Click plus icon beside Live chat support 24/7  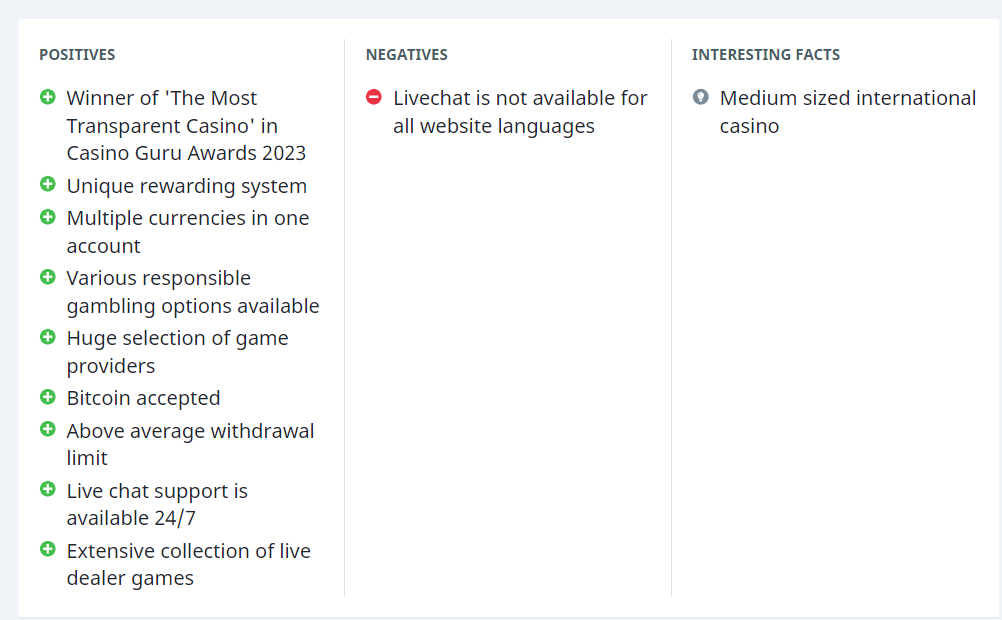click(x=47, y=489)
